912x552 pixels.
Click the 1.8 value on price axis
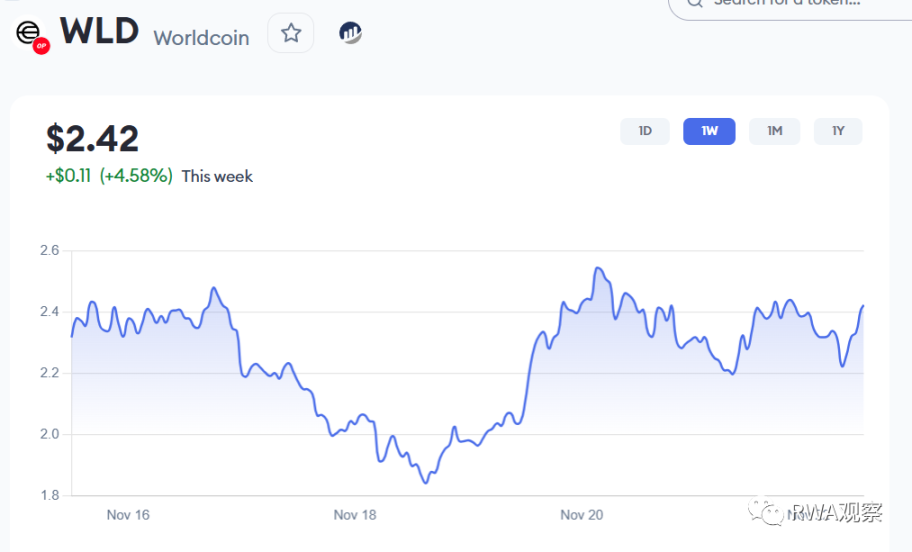[x=49, y=495]
